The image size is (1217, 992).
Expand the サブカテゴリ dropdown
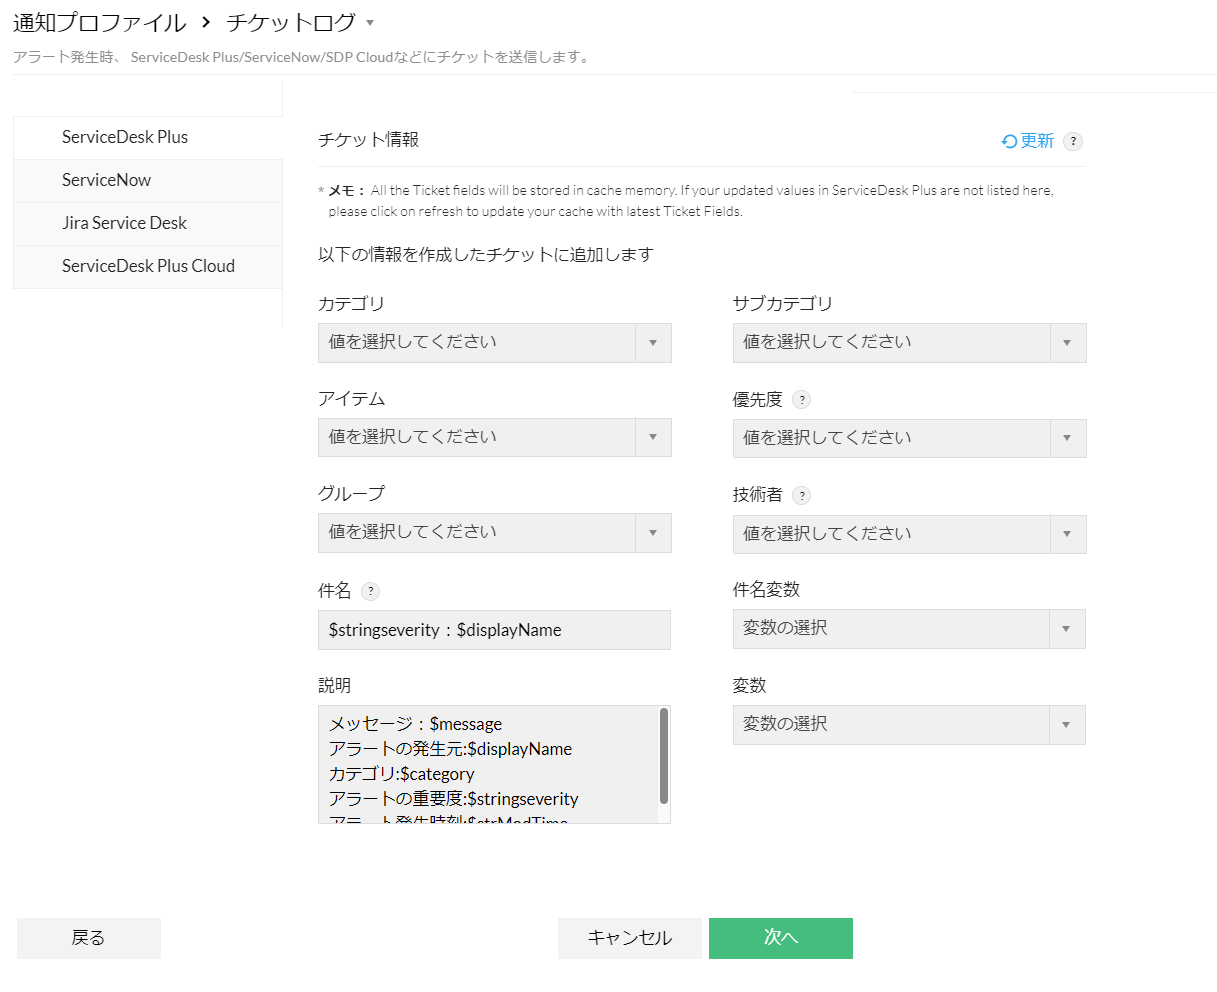pos(909,343)
